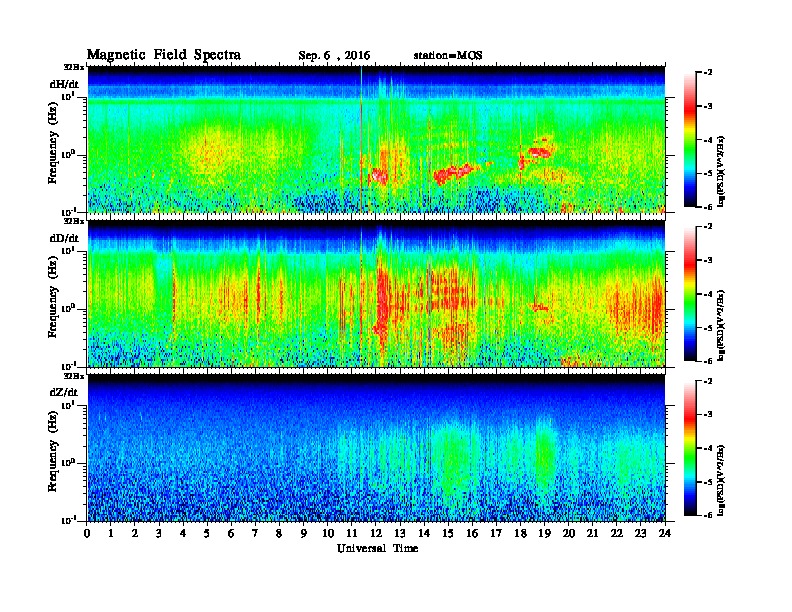Viewport: 792px width, 612px height.
Task: Click the hour "21" tick label
Action: (x=592, y=533)
